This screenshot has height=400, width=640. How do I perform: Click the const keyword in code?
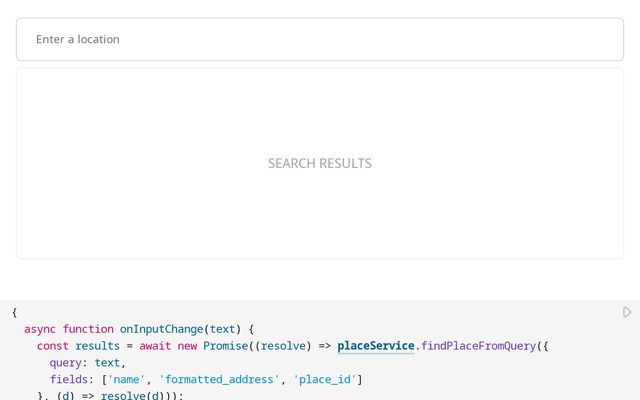click(x=53, y=346)
